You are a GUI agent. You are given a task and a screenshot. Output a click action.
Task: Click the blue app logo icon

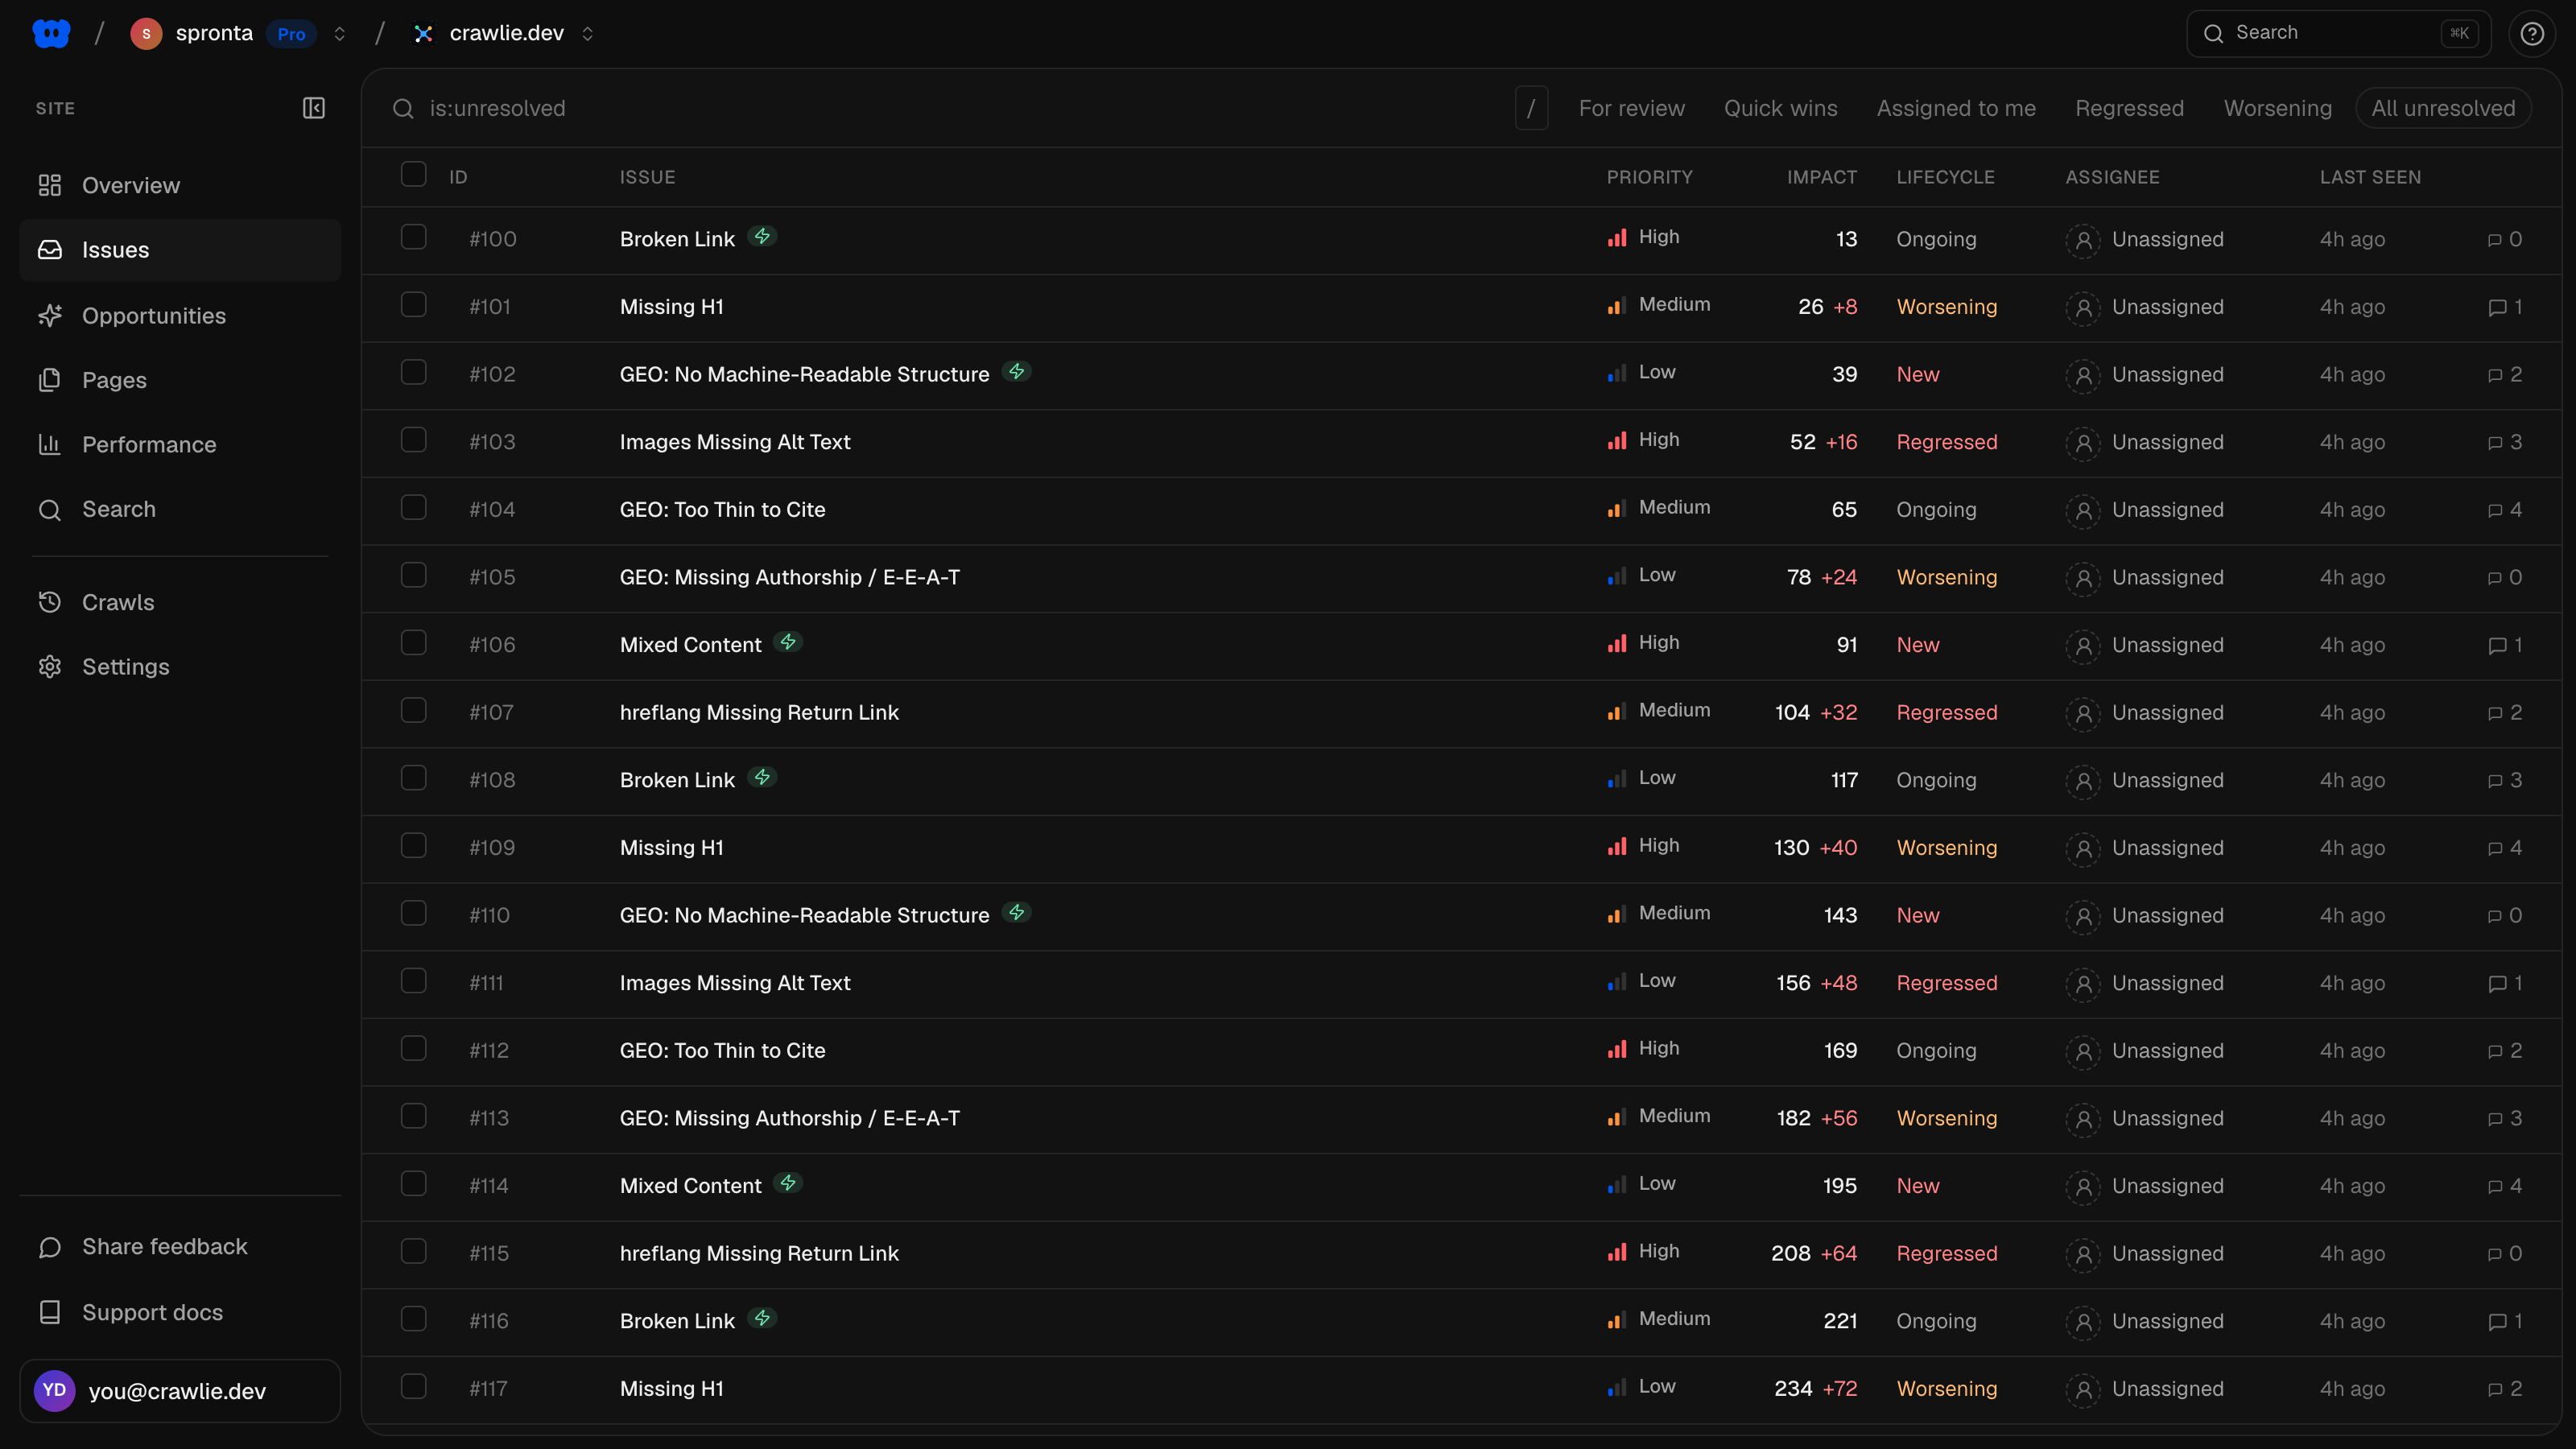[x=51, y=33]
